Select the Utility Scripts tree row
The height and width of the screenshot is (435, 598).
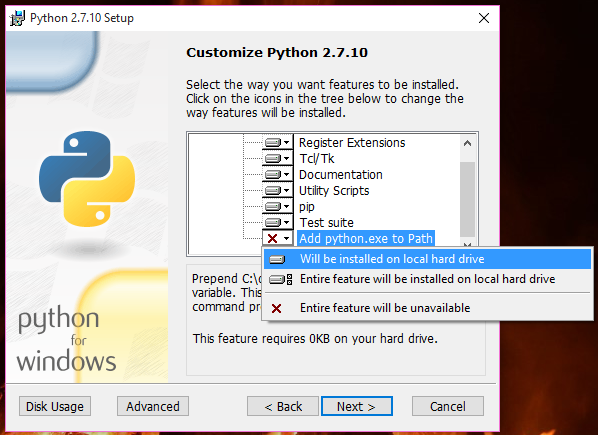pyautogui.click(x=334, y=191)
